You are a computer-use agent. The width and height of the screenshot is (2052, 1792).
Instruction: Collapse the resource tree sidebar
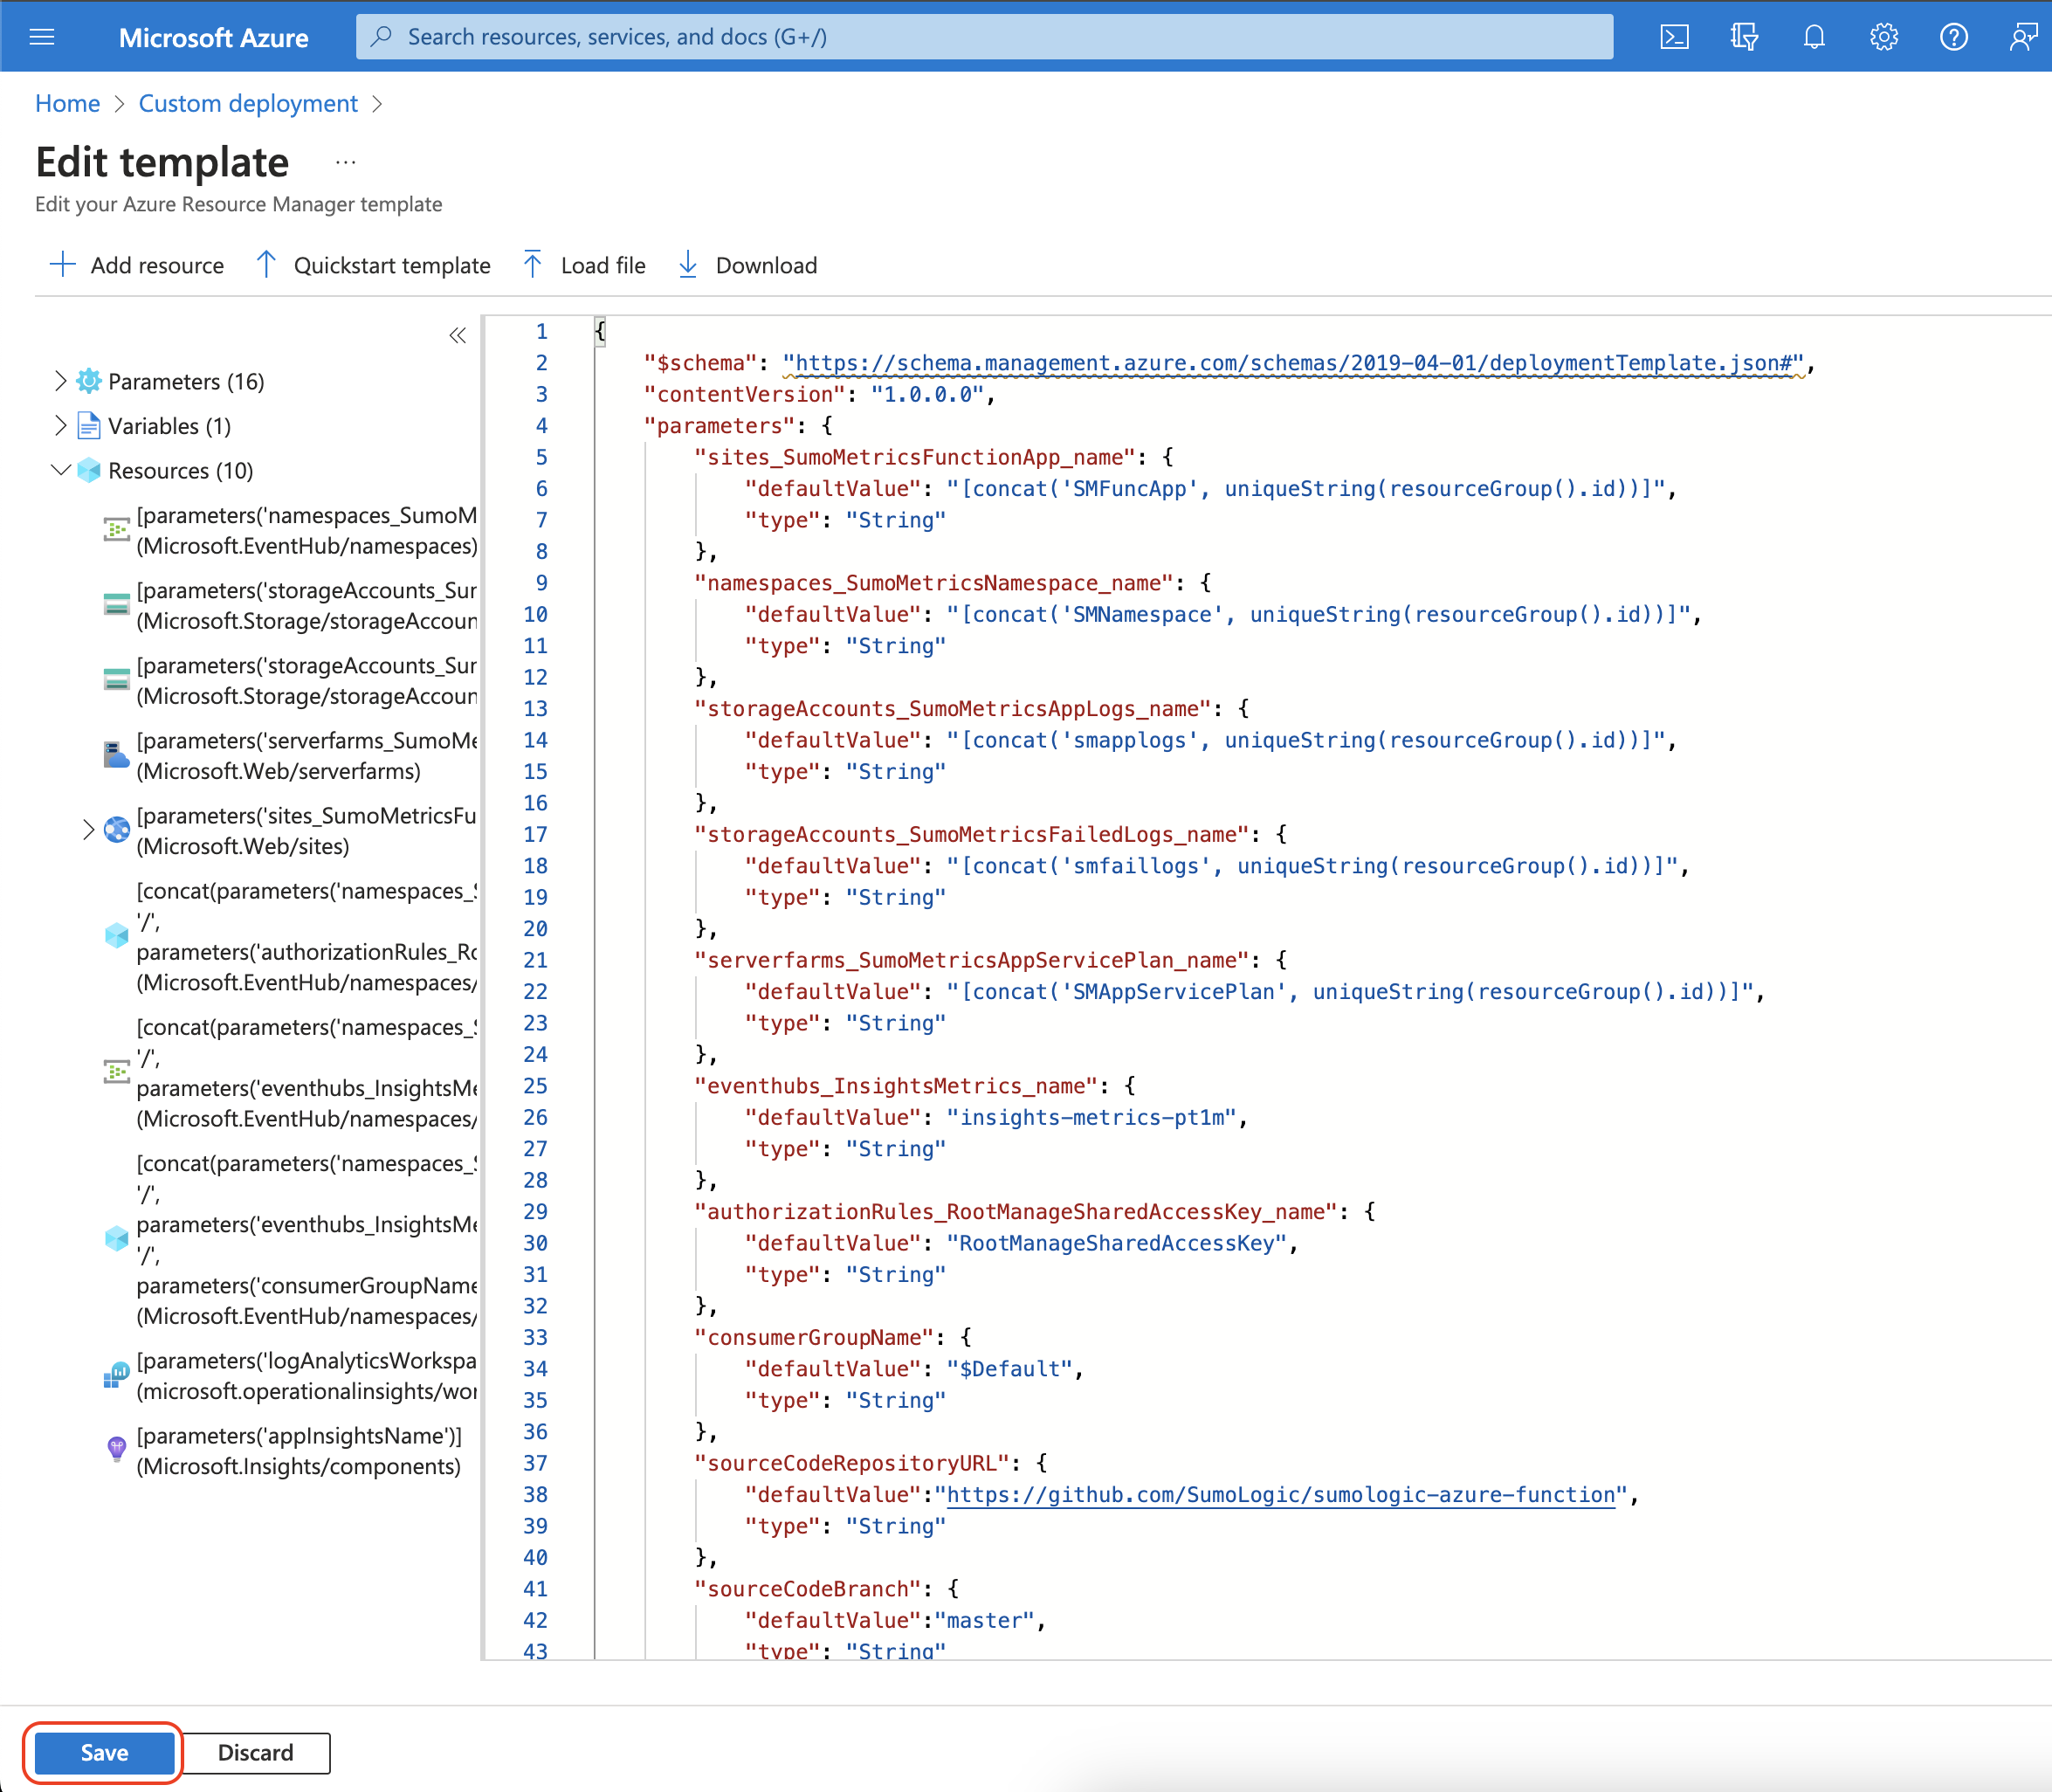click(458, 336)
